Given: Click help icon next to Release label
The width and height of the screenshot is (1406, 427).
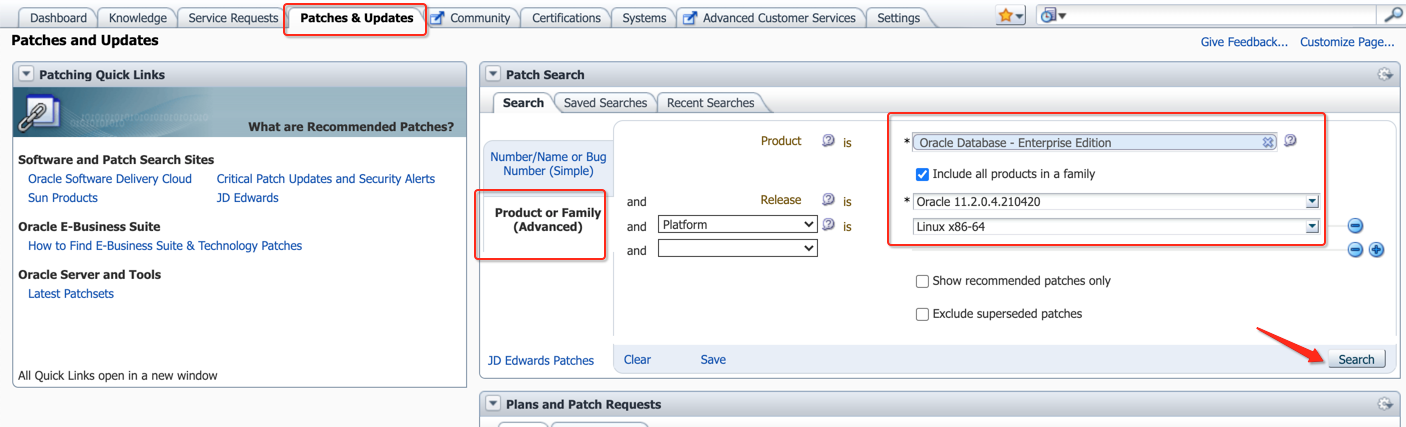Looking at the screenshot, I should coord(828,200).
